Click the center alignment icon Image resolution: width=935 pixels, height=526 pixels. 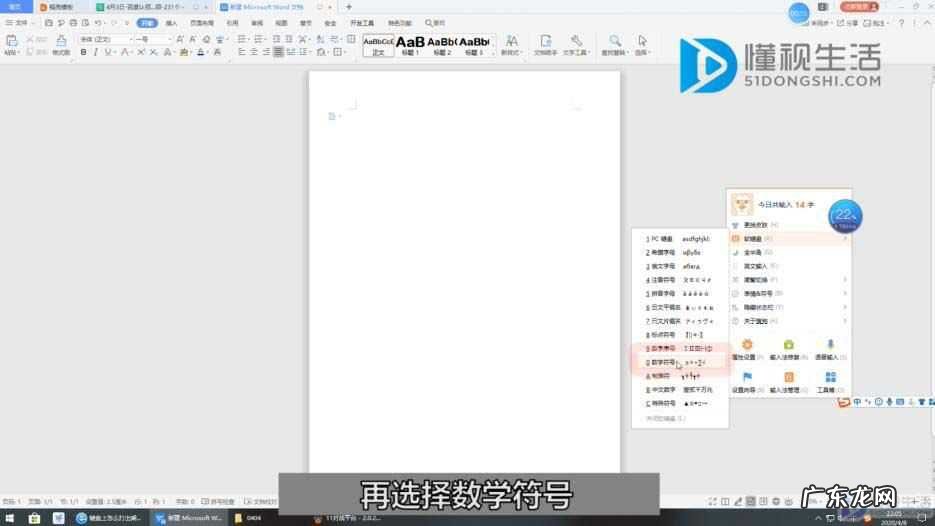point(254,52)
